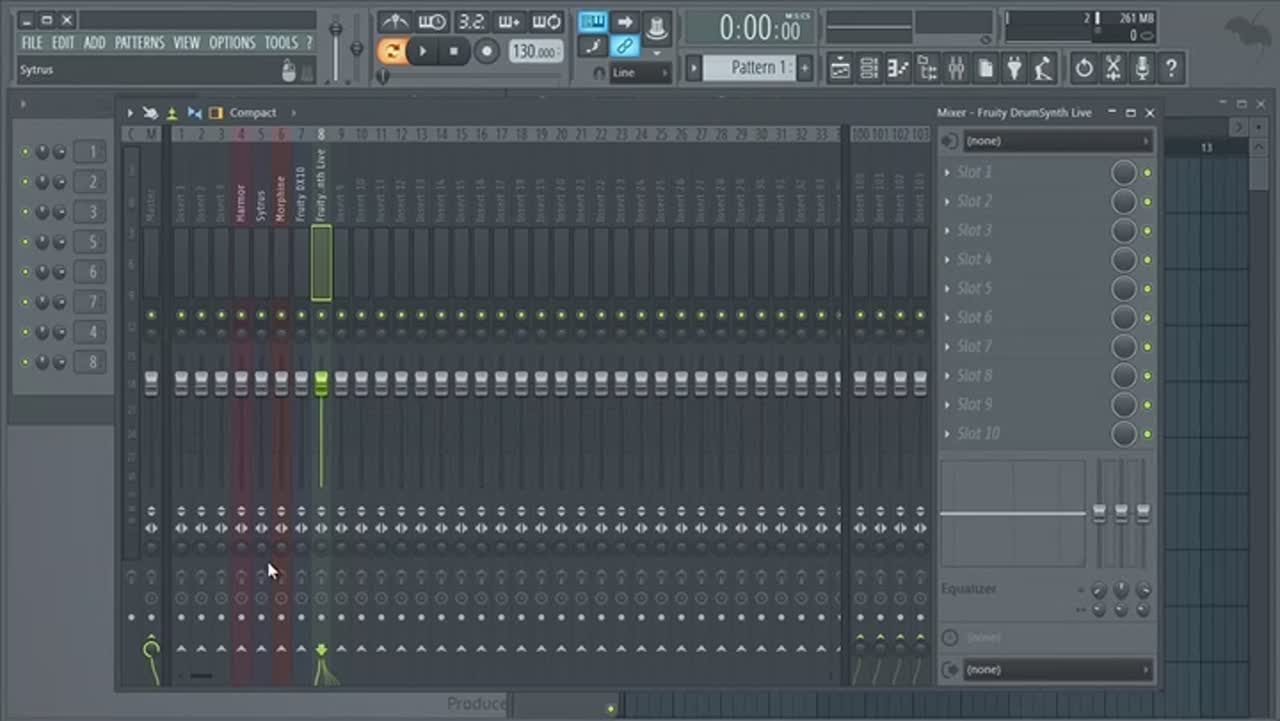Open the plugin picker plug icon
Image resolution: width=1280 pixels, height=721 pixels.
coord(1014,68)
